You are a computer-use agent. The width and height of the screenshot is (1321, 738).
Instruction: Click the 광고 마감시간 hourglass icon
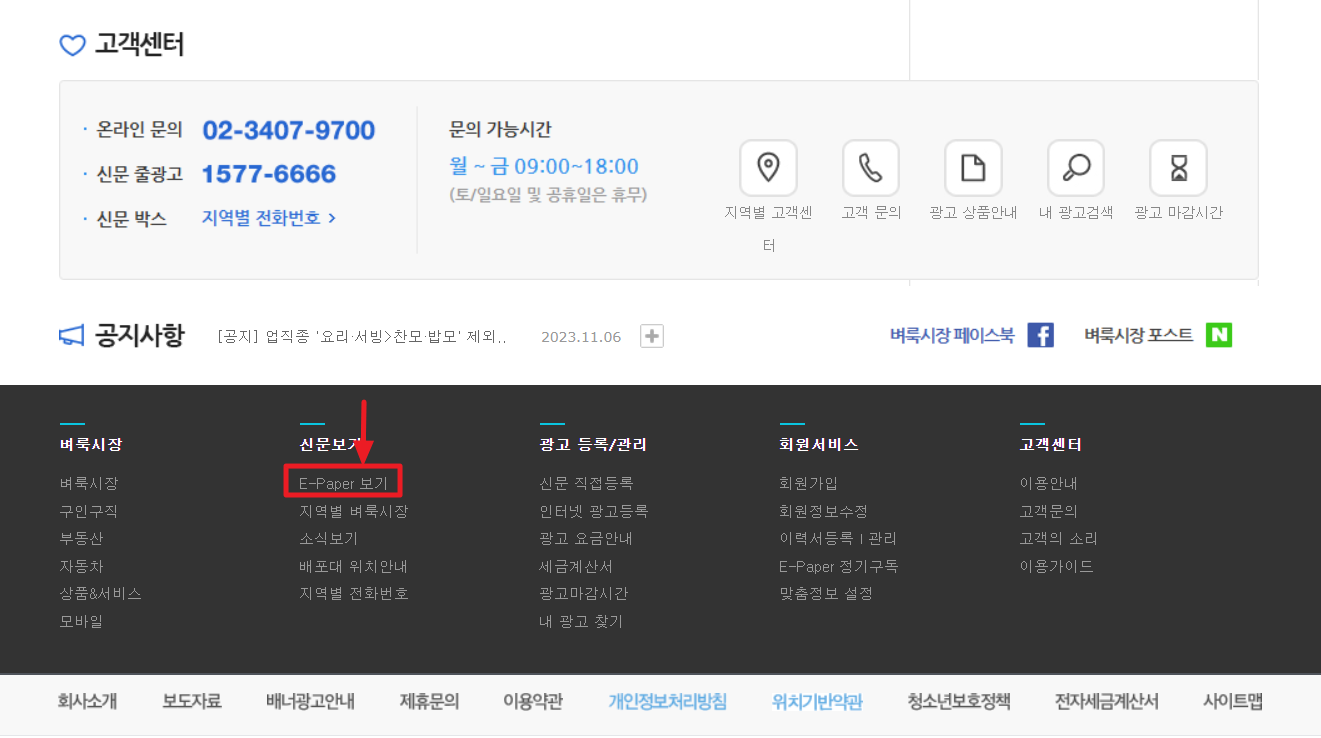point(1178,167)
